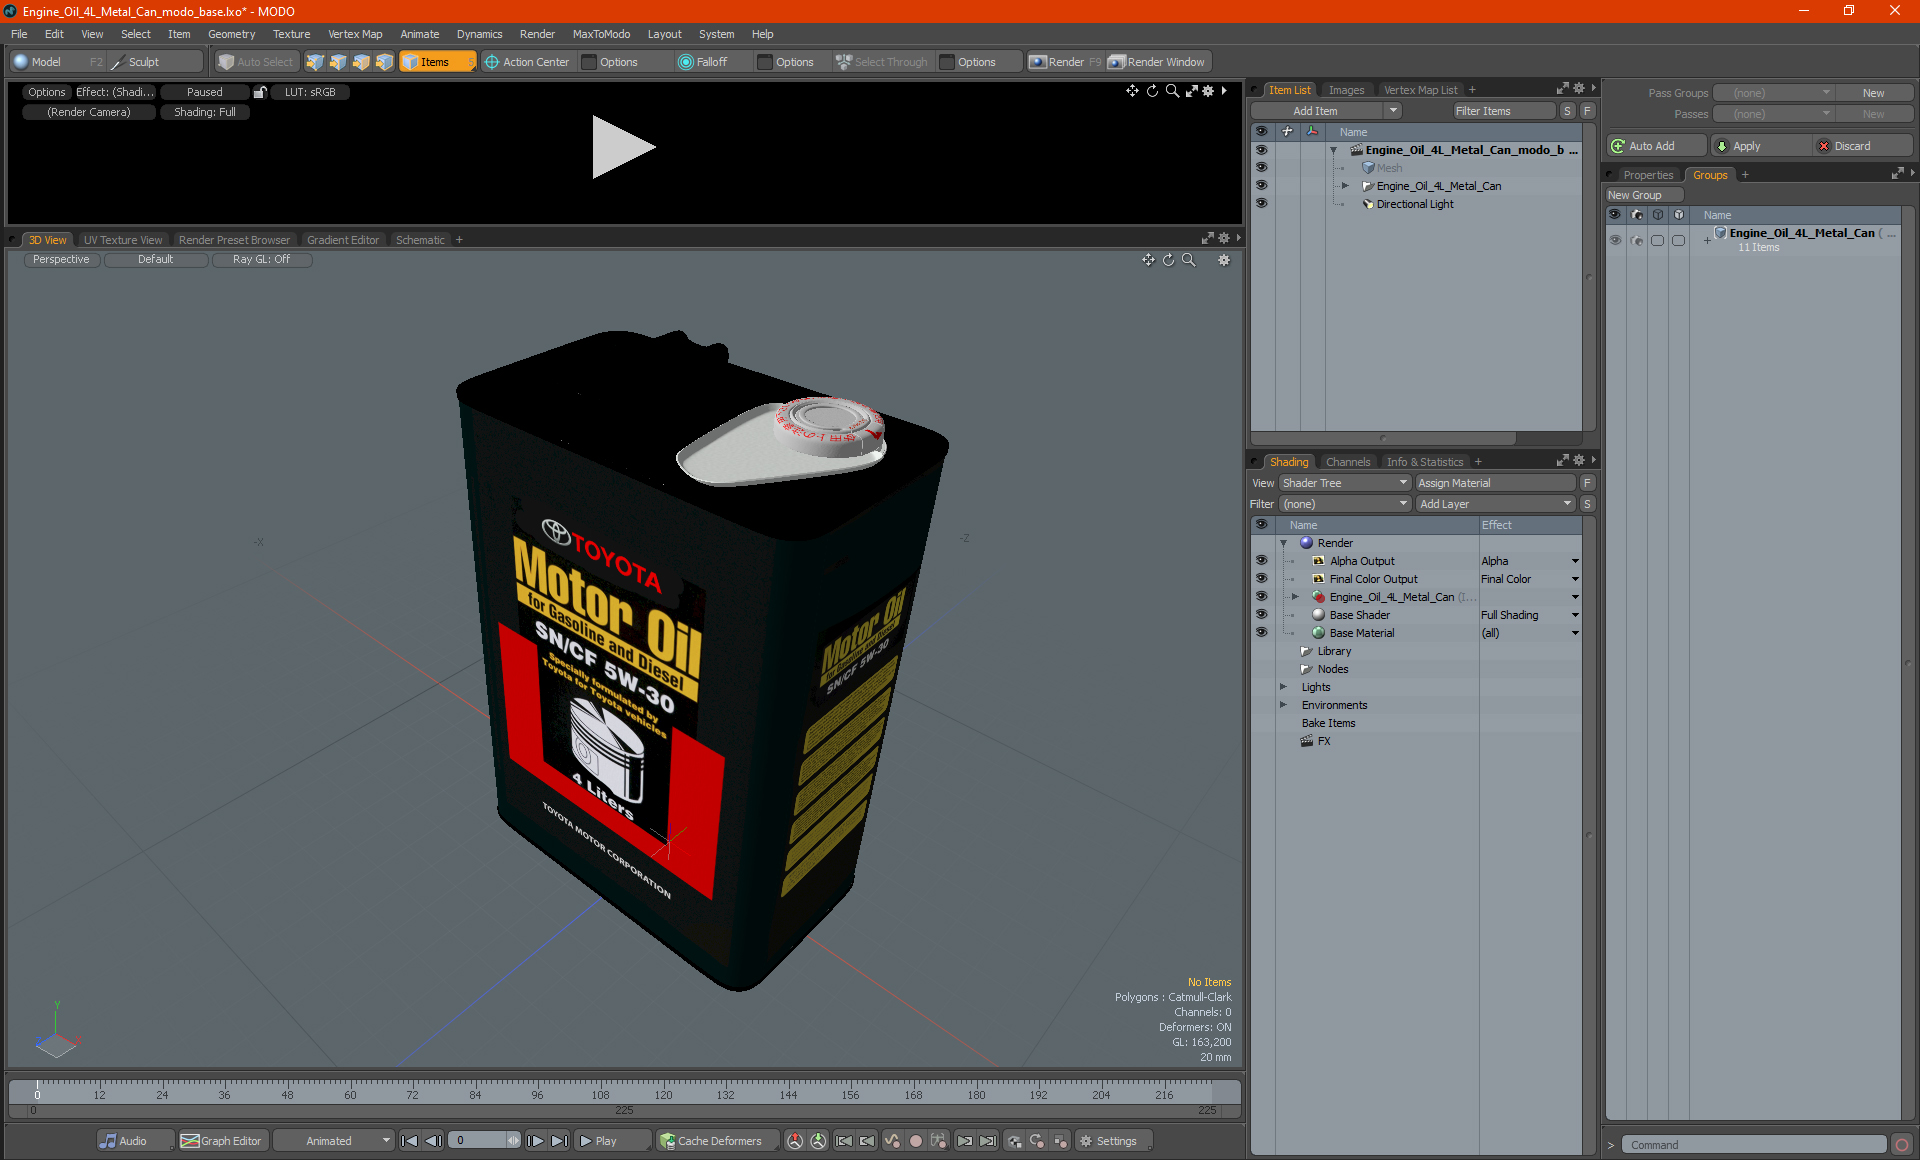1920x1160 pixels.
Task: Go to last frame button
Action: 559,1141
